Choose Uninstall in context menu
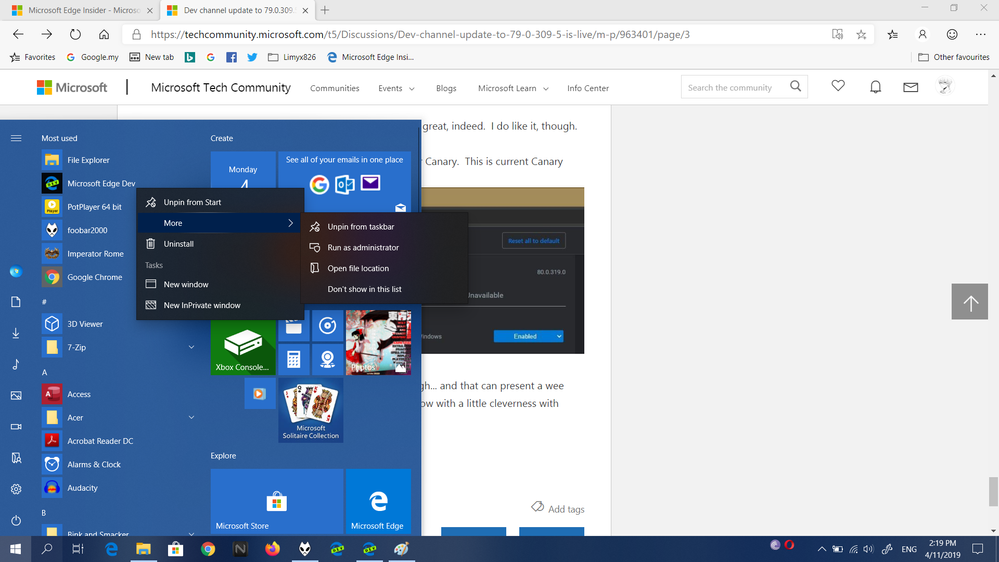 [220, 244]
